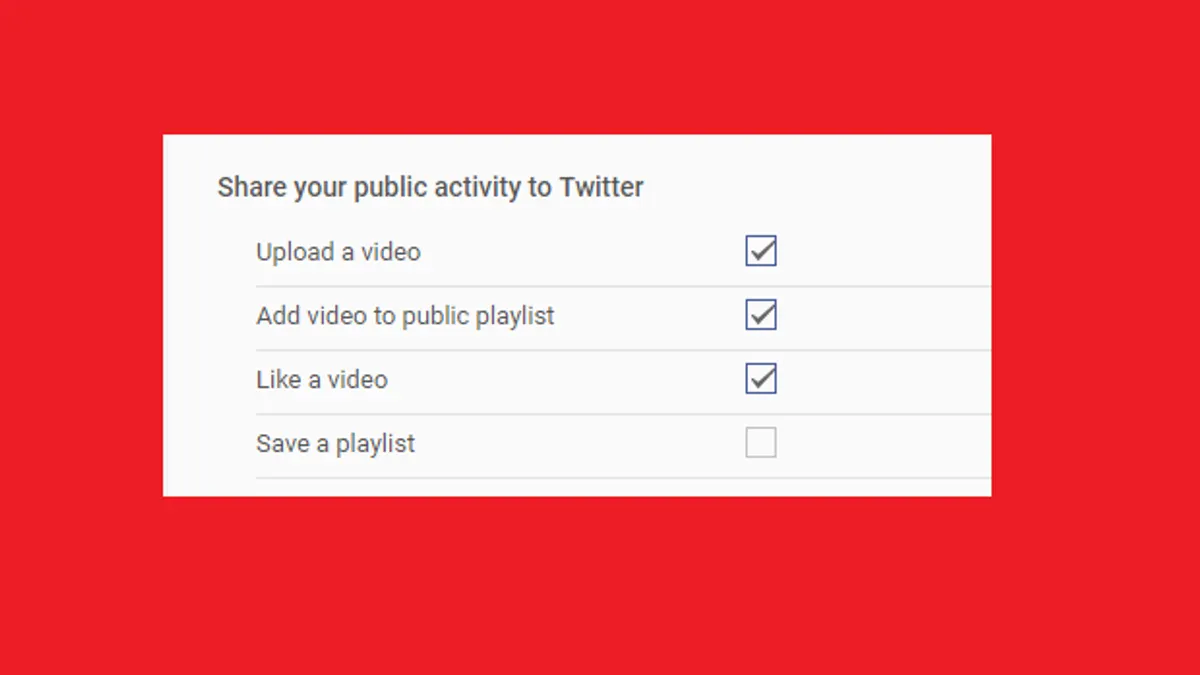Enable the Save a playlist checkbox
Image resolution: width=1200 pixels, height=675 pixels.
coord(761,443)
